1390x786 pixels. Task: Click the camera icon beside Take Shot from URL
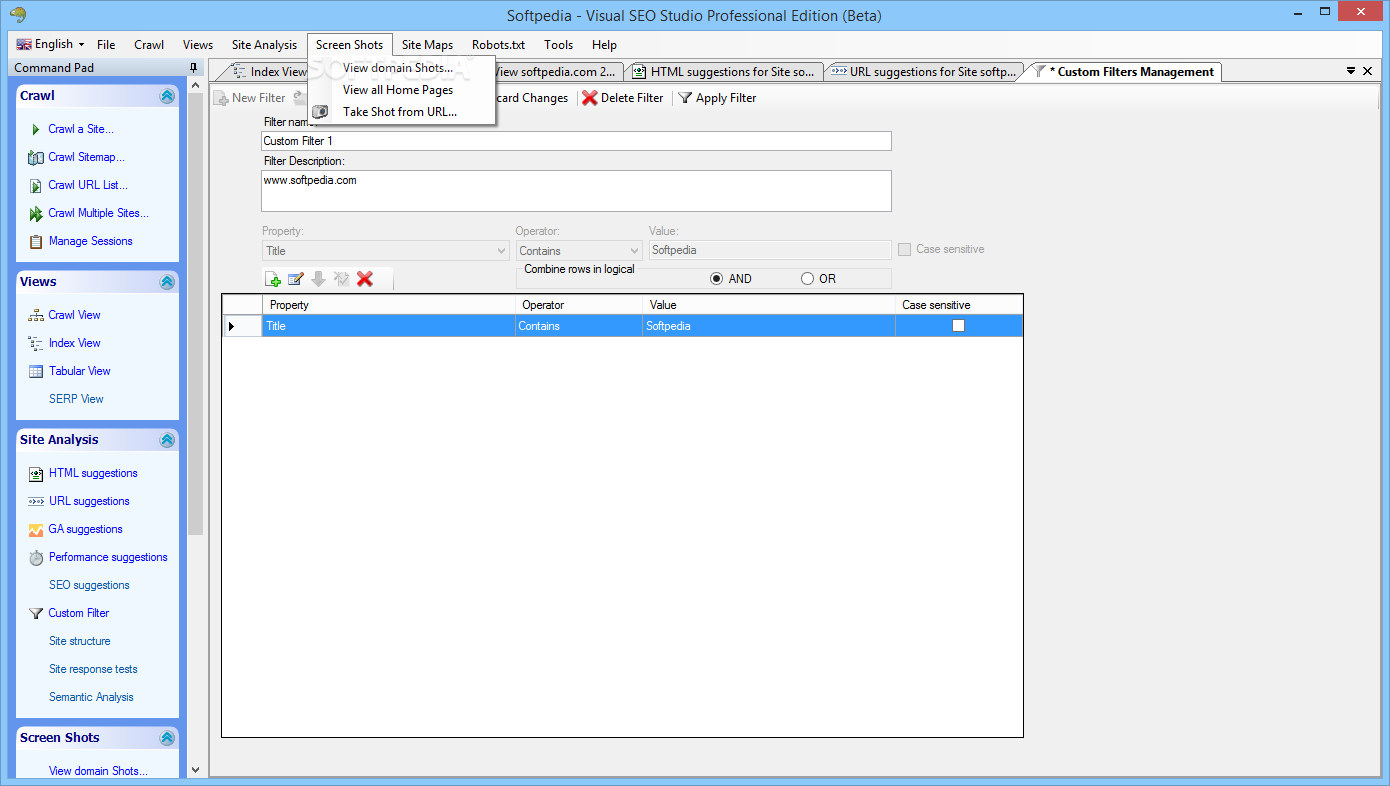320,112
